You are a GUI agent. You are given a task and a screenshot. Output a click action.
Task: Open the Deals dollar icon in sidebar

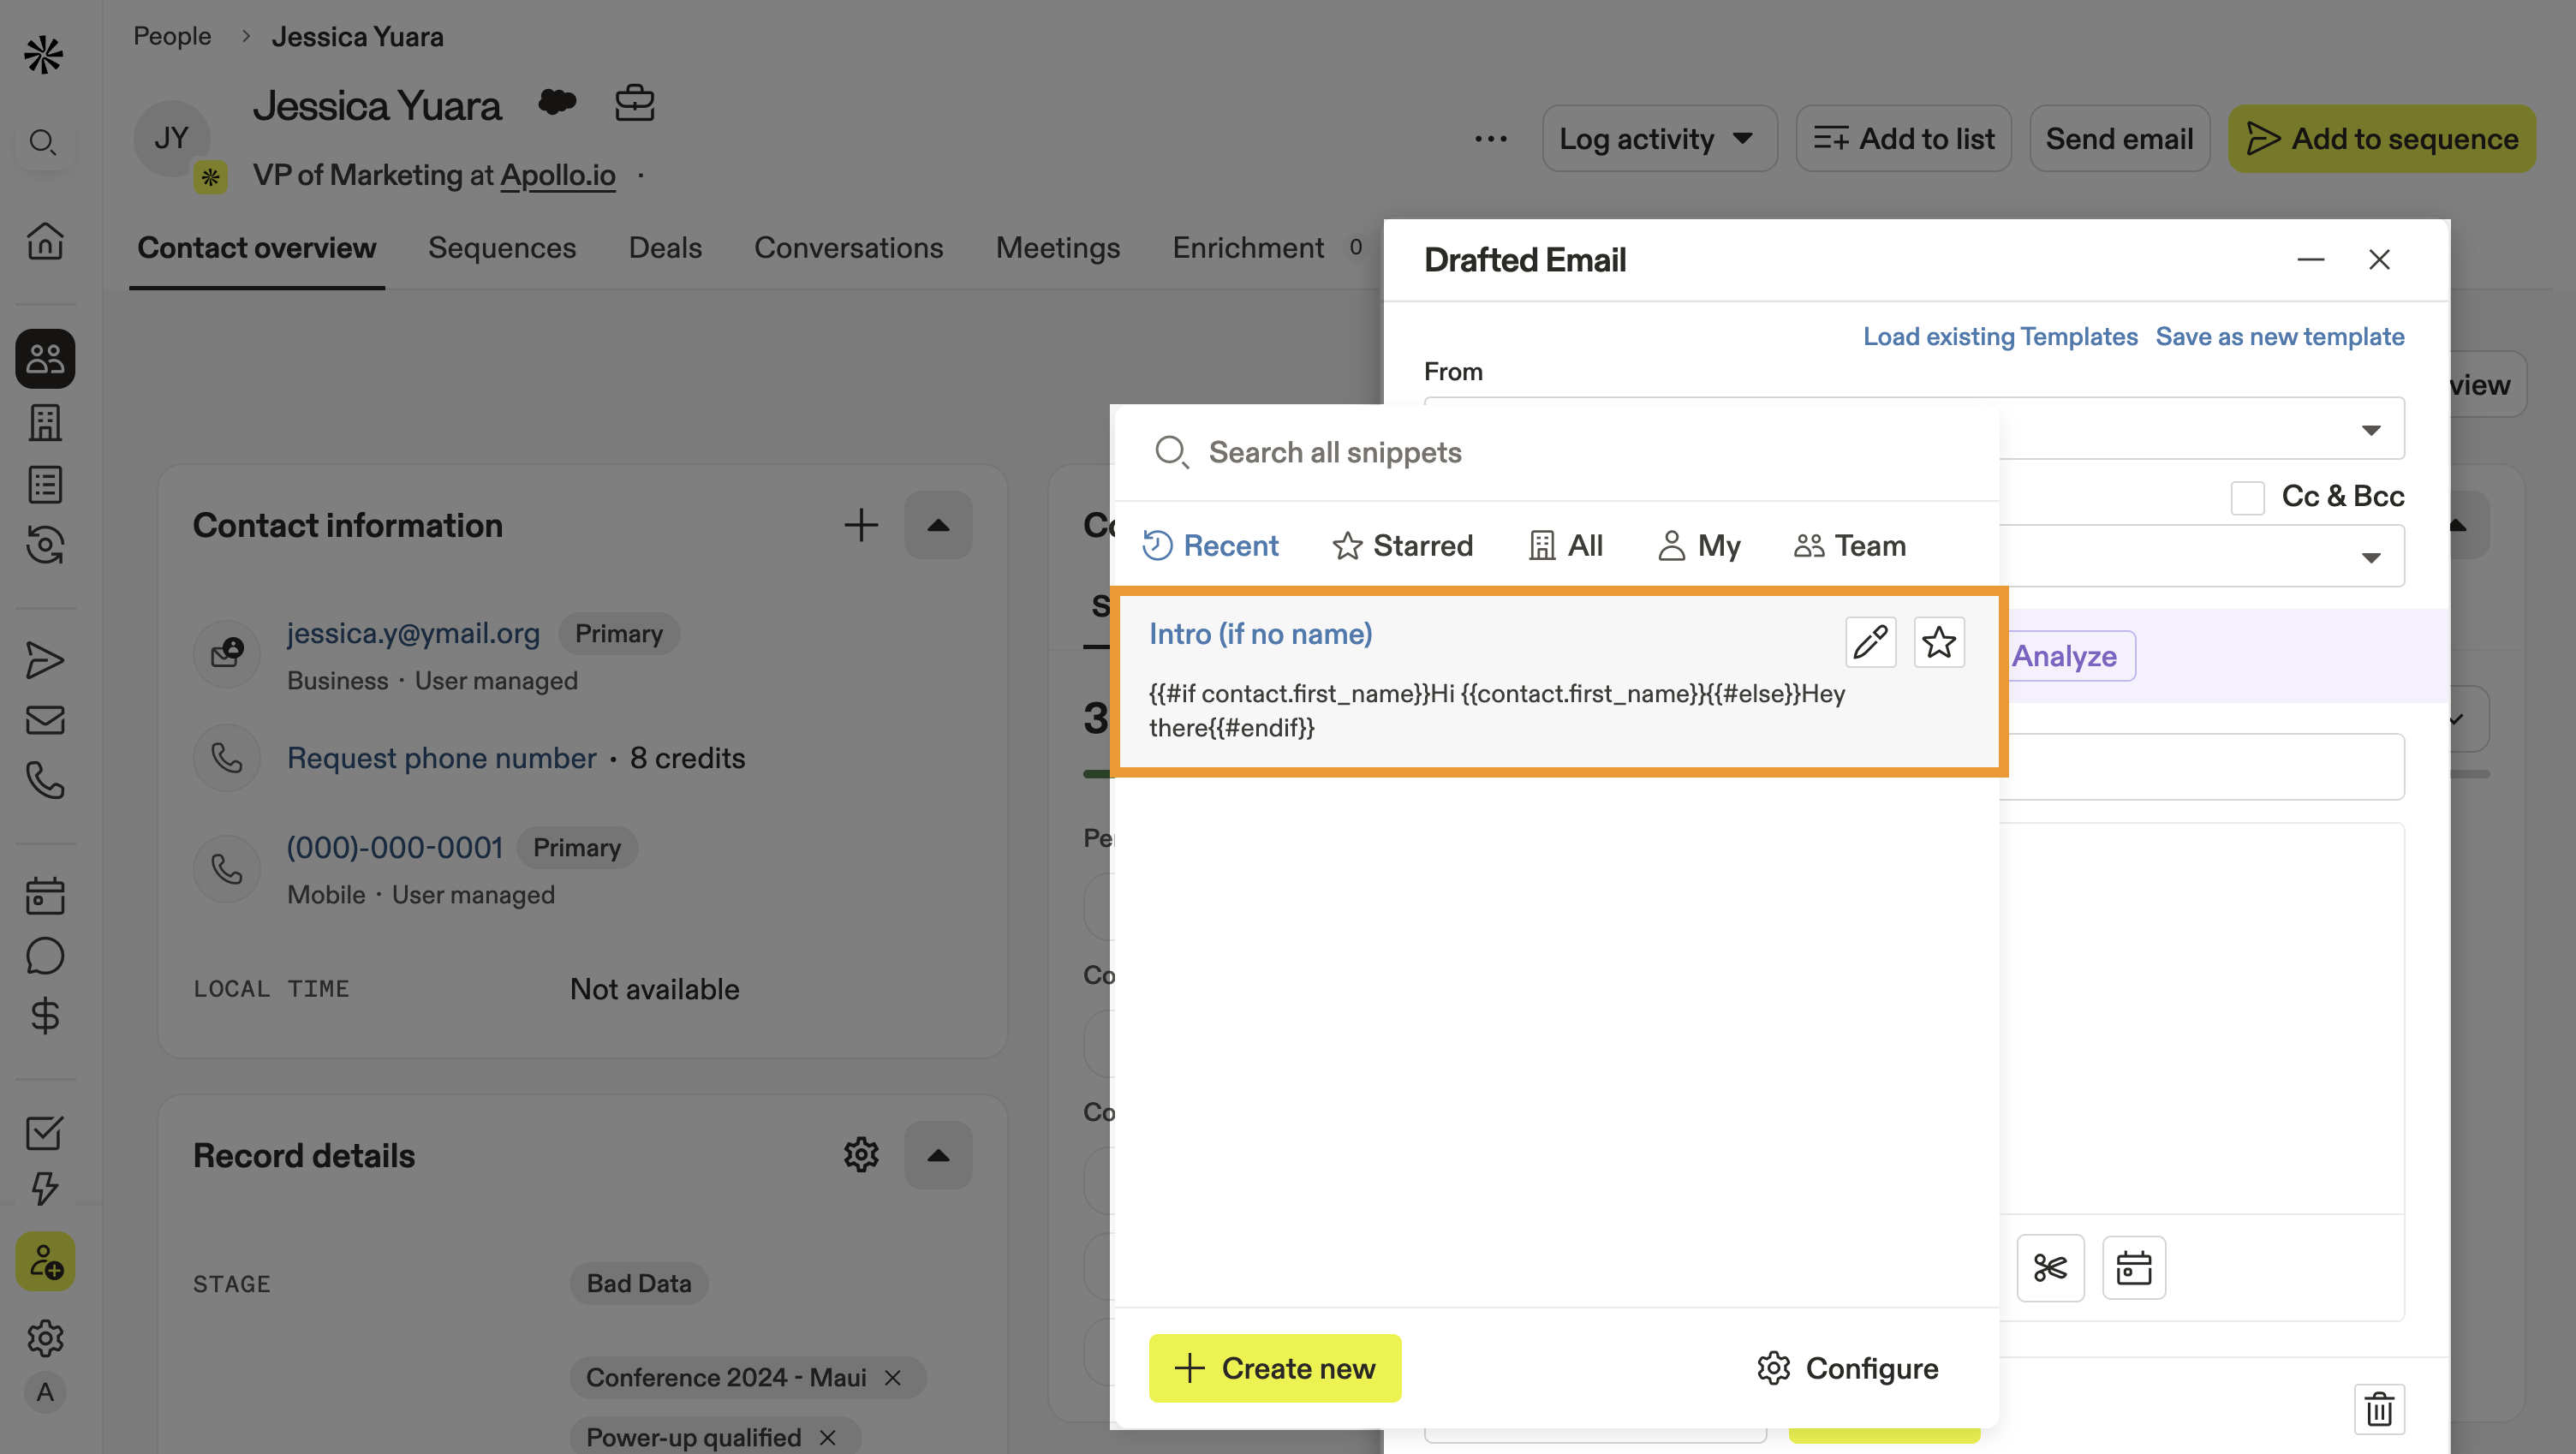pyautogui.click(x=45, y=1016)
